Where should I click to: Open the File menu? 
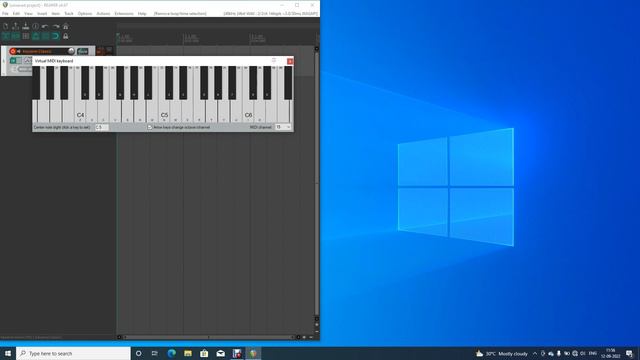coord(5,13)
